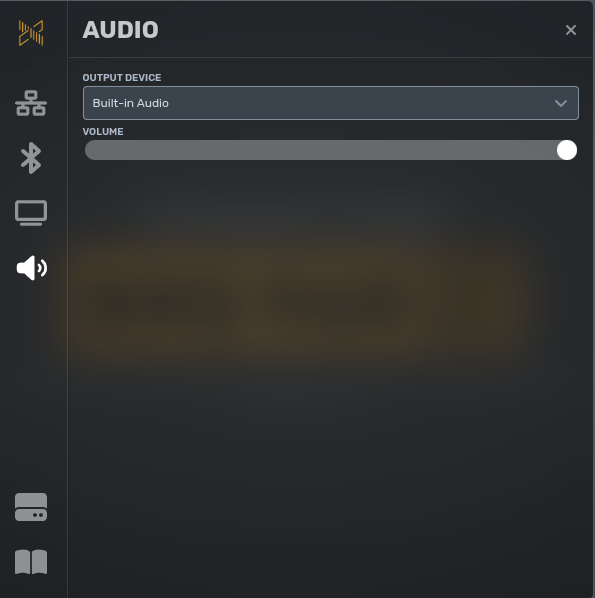Click the OUTPUT DEVICE label
Image resolution: width=595 pixels, height=598 pixels.
tap(122, 78)
